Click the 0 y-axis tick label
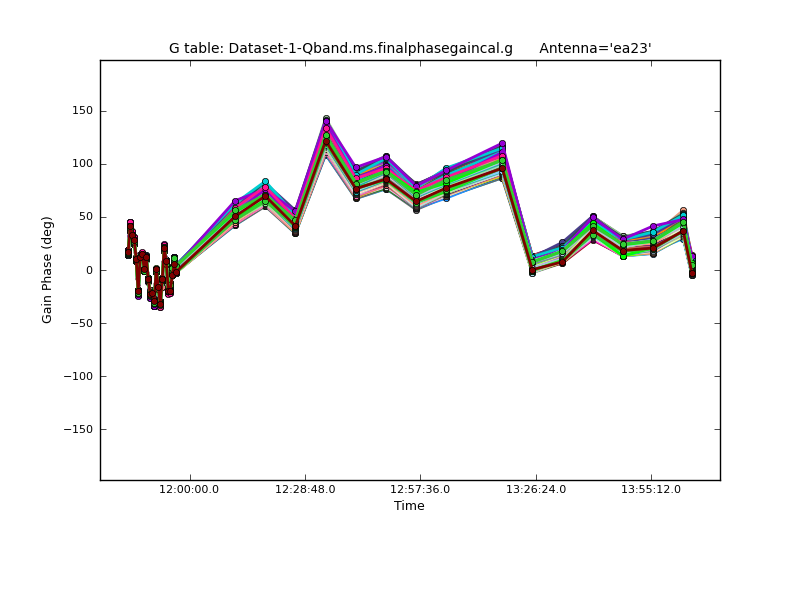 90,270
